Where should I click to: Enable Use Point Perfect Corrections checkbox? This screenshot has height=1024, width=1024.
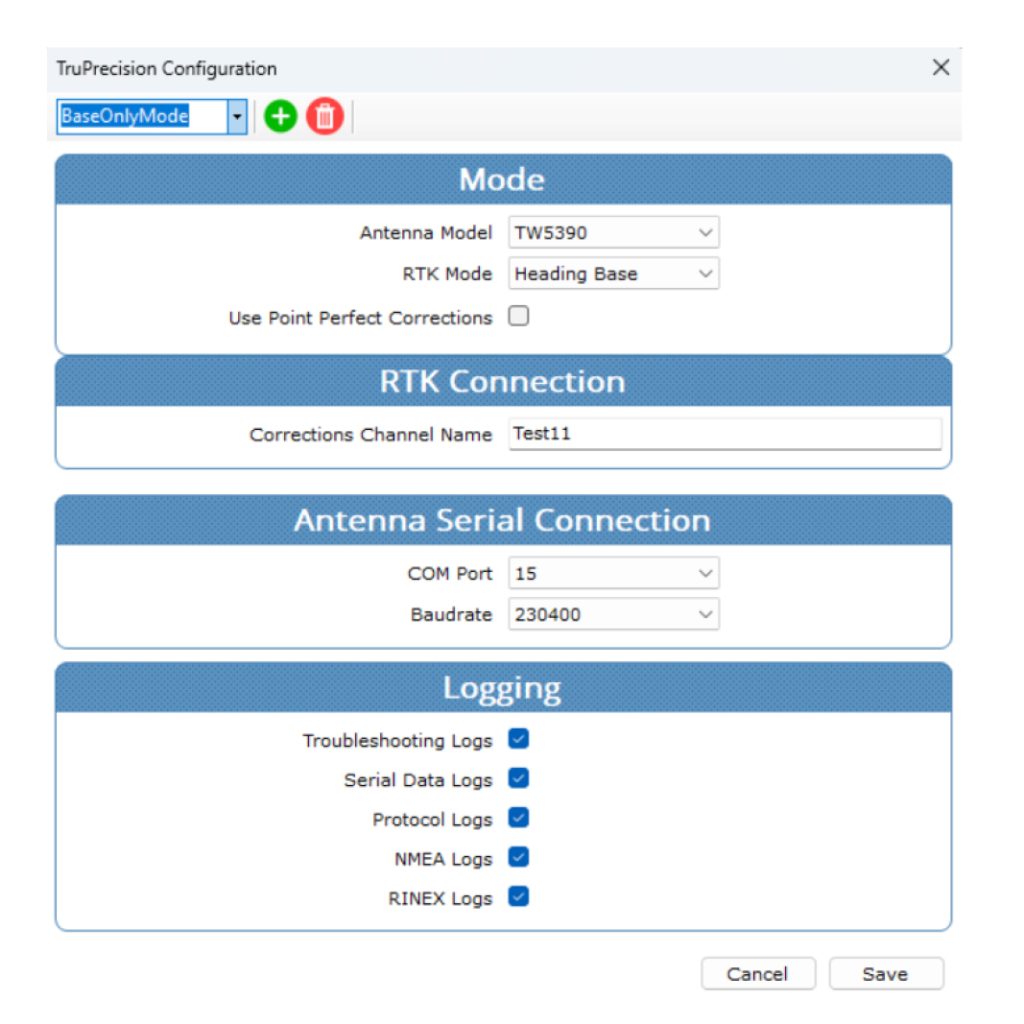[519, 317]
